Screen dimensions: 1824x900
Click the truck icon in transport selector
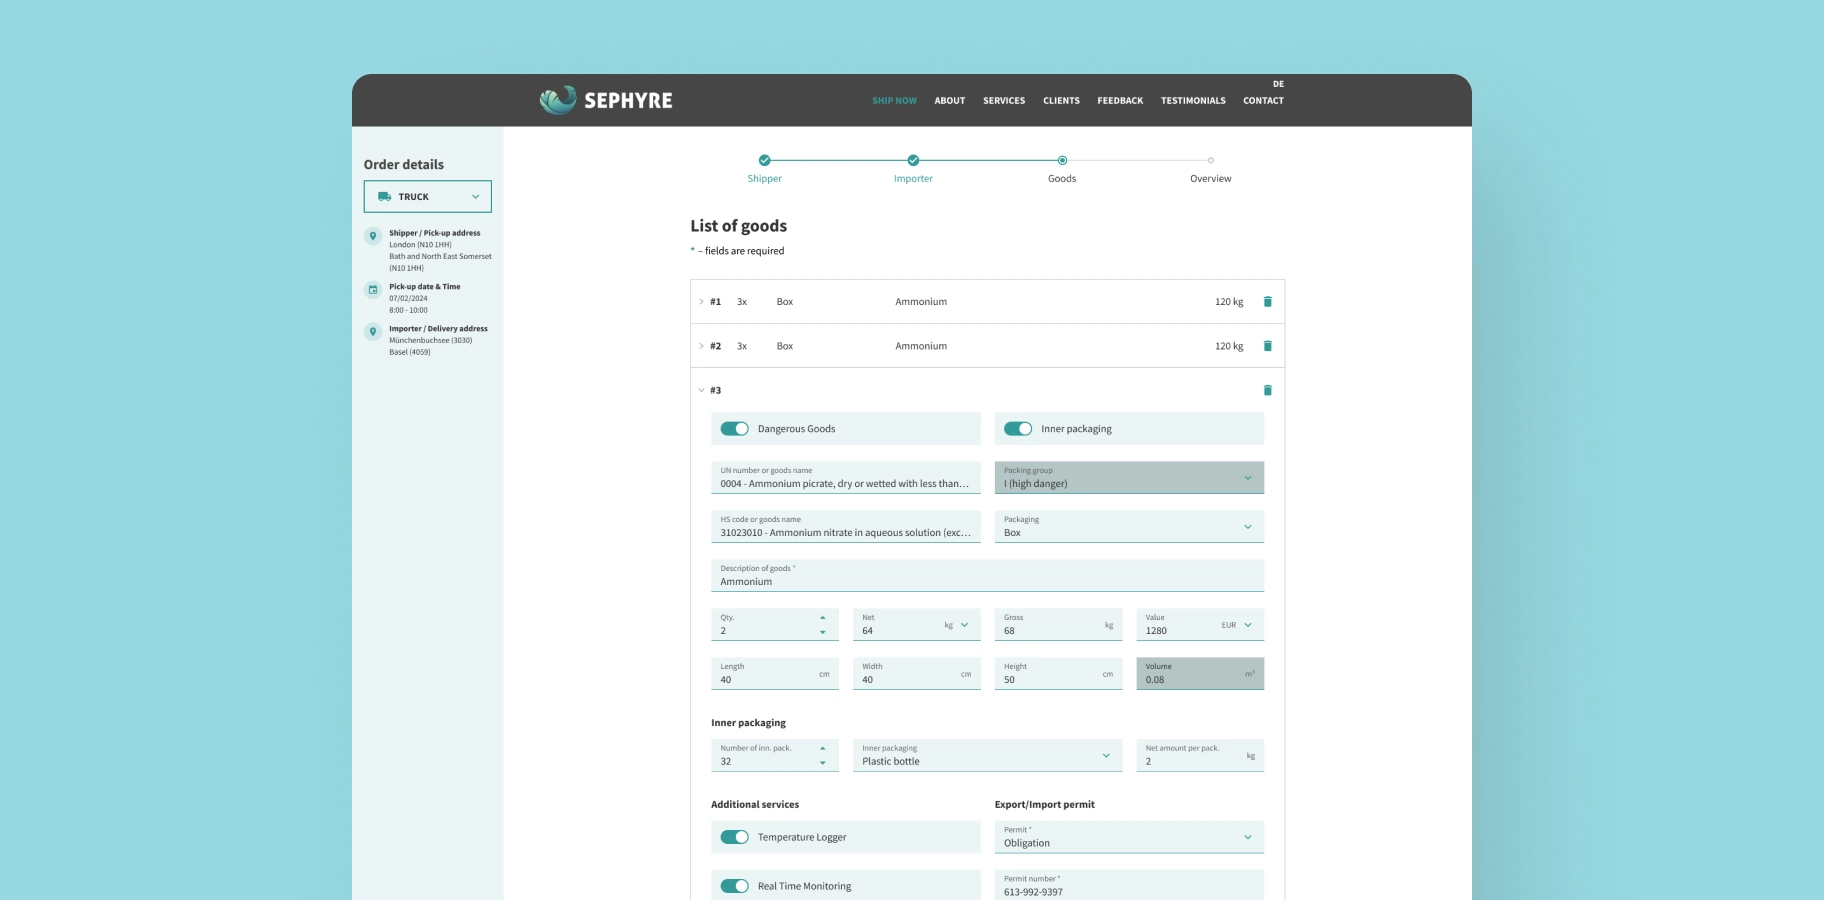385,197
